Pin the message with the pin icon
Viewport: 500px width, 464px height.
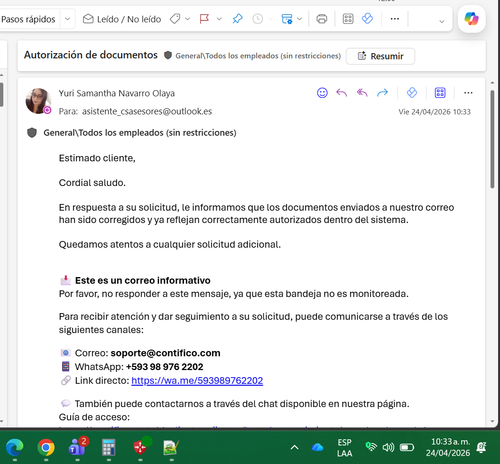237,19
